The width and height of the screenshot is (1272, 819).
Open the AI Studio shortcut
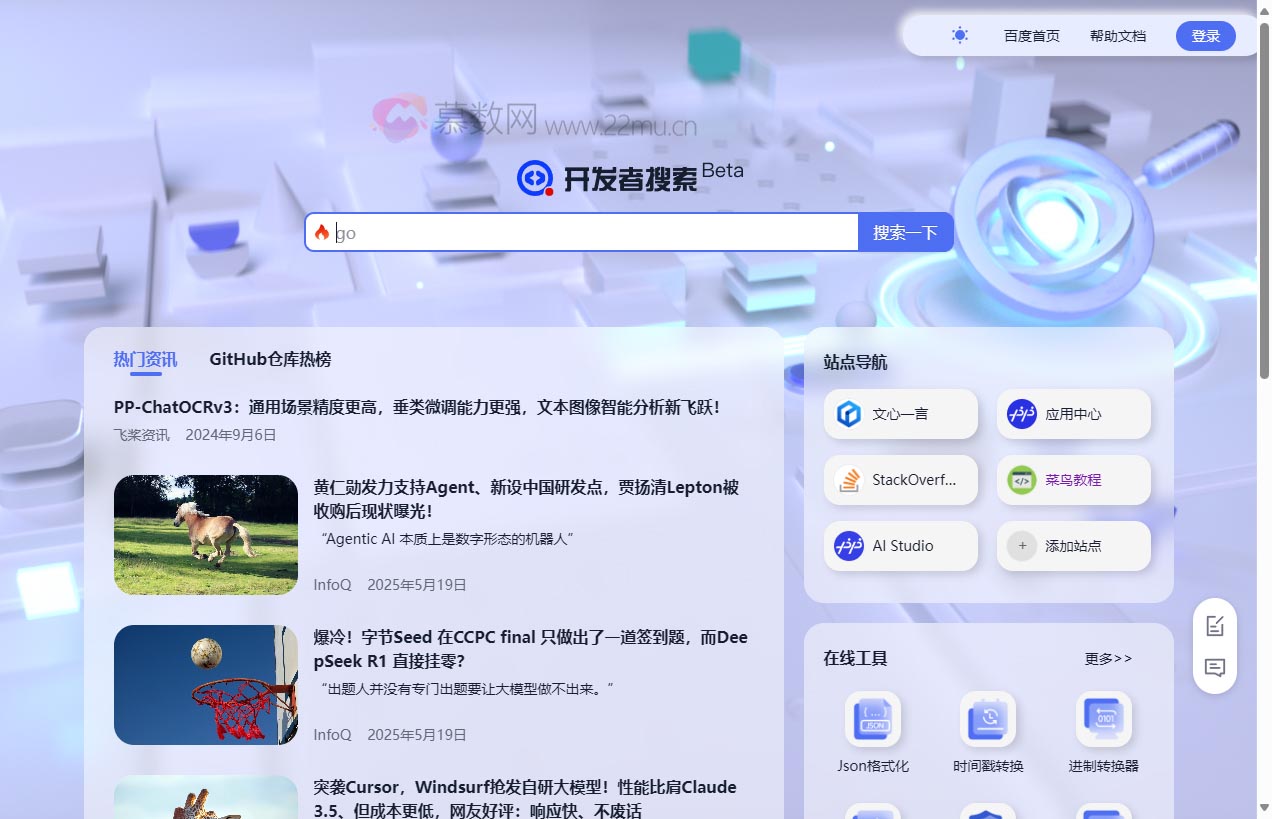pos(899,546)
